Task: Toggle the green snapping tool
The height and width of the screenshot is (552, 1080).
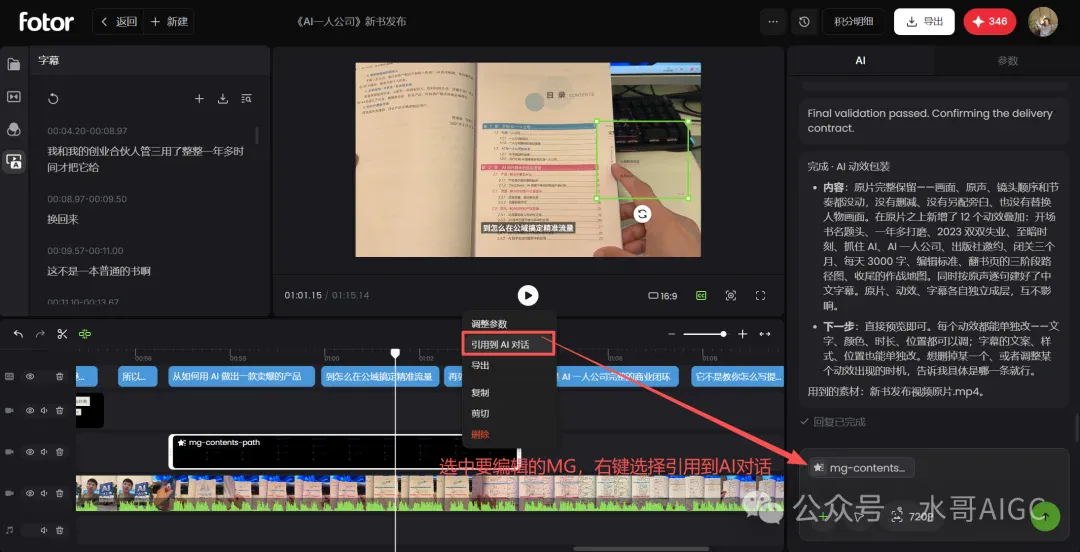Action: click(x=85, y=334)
